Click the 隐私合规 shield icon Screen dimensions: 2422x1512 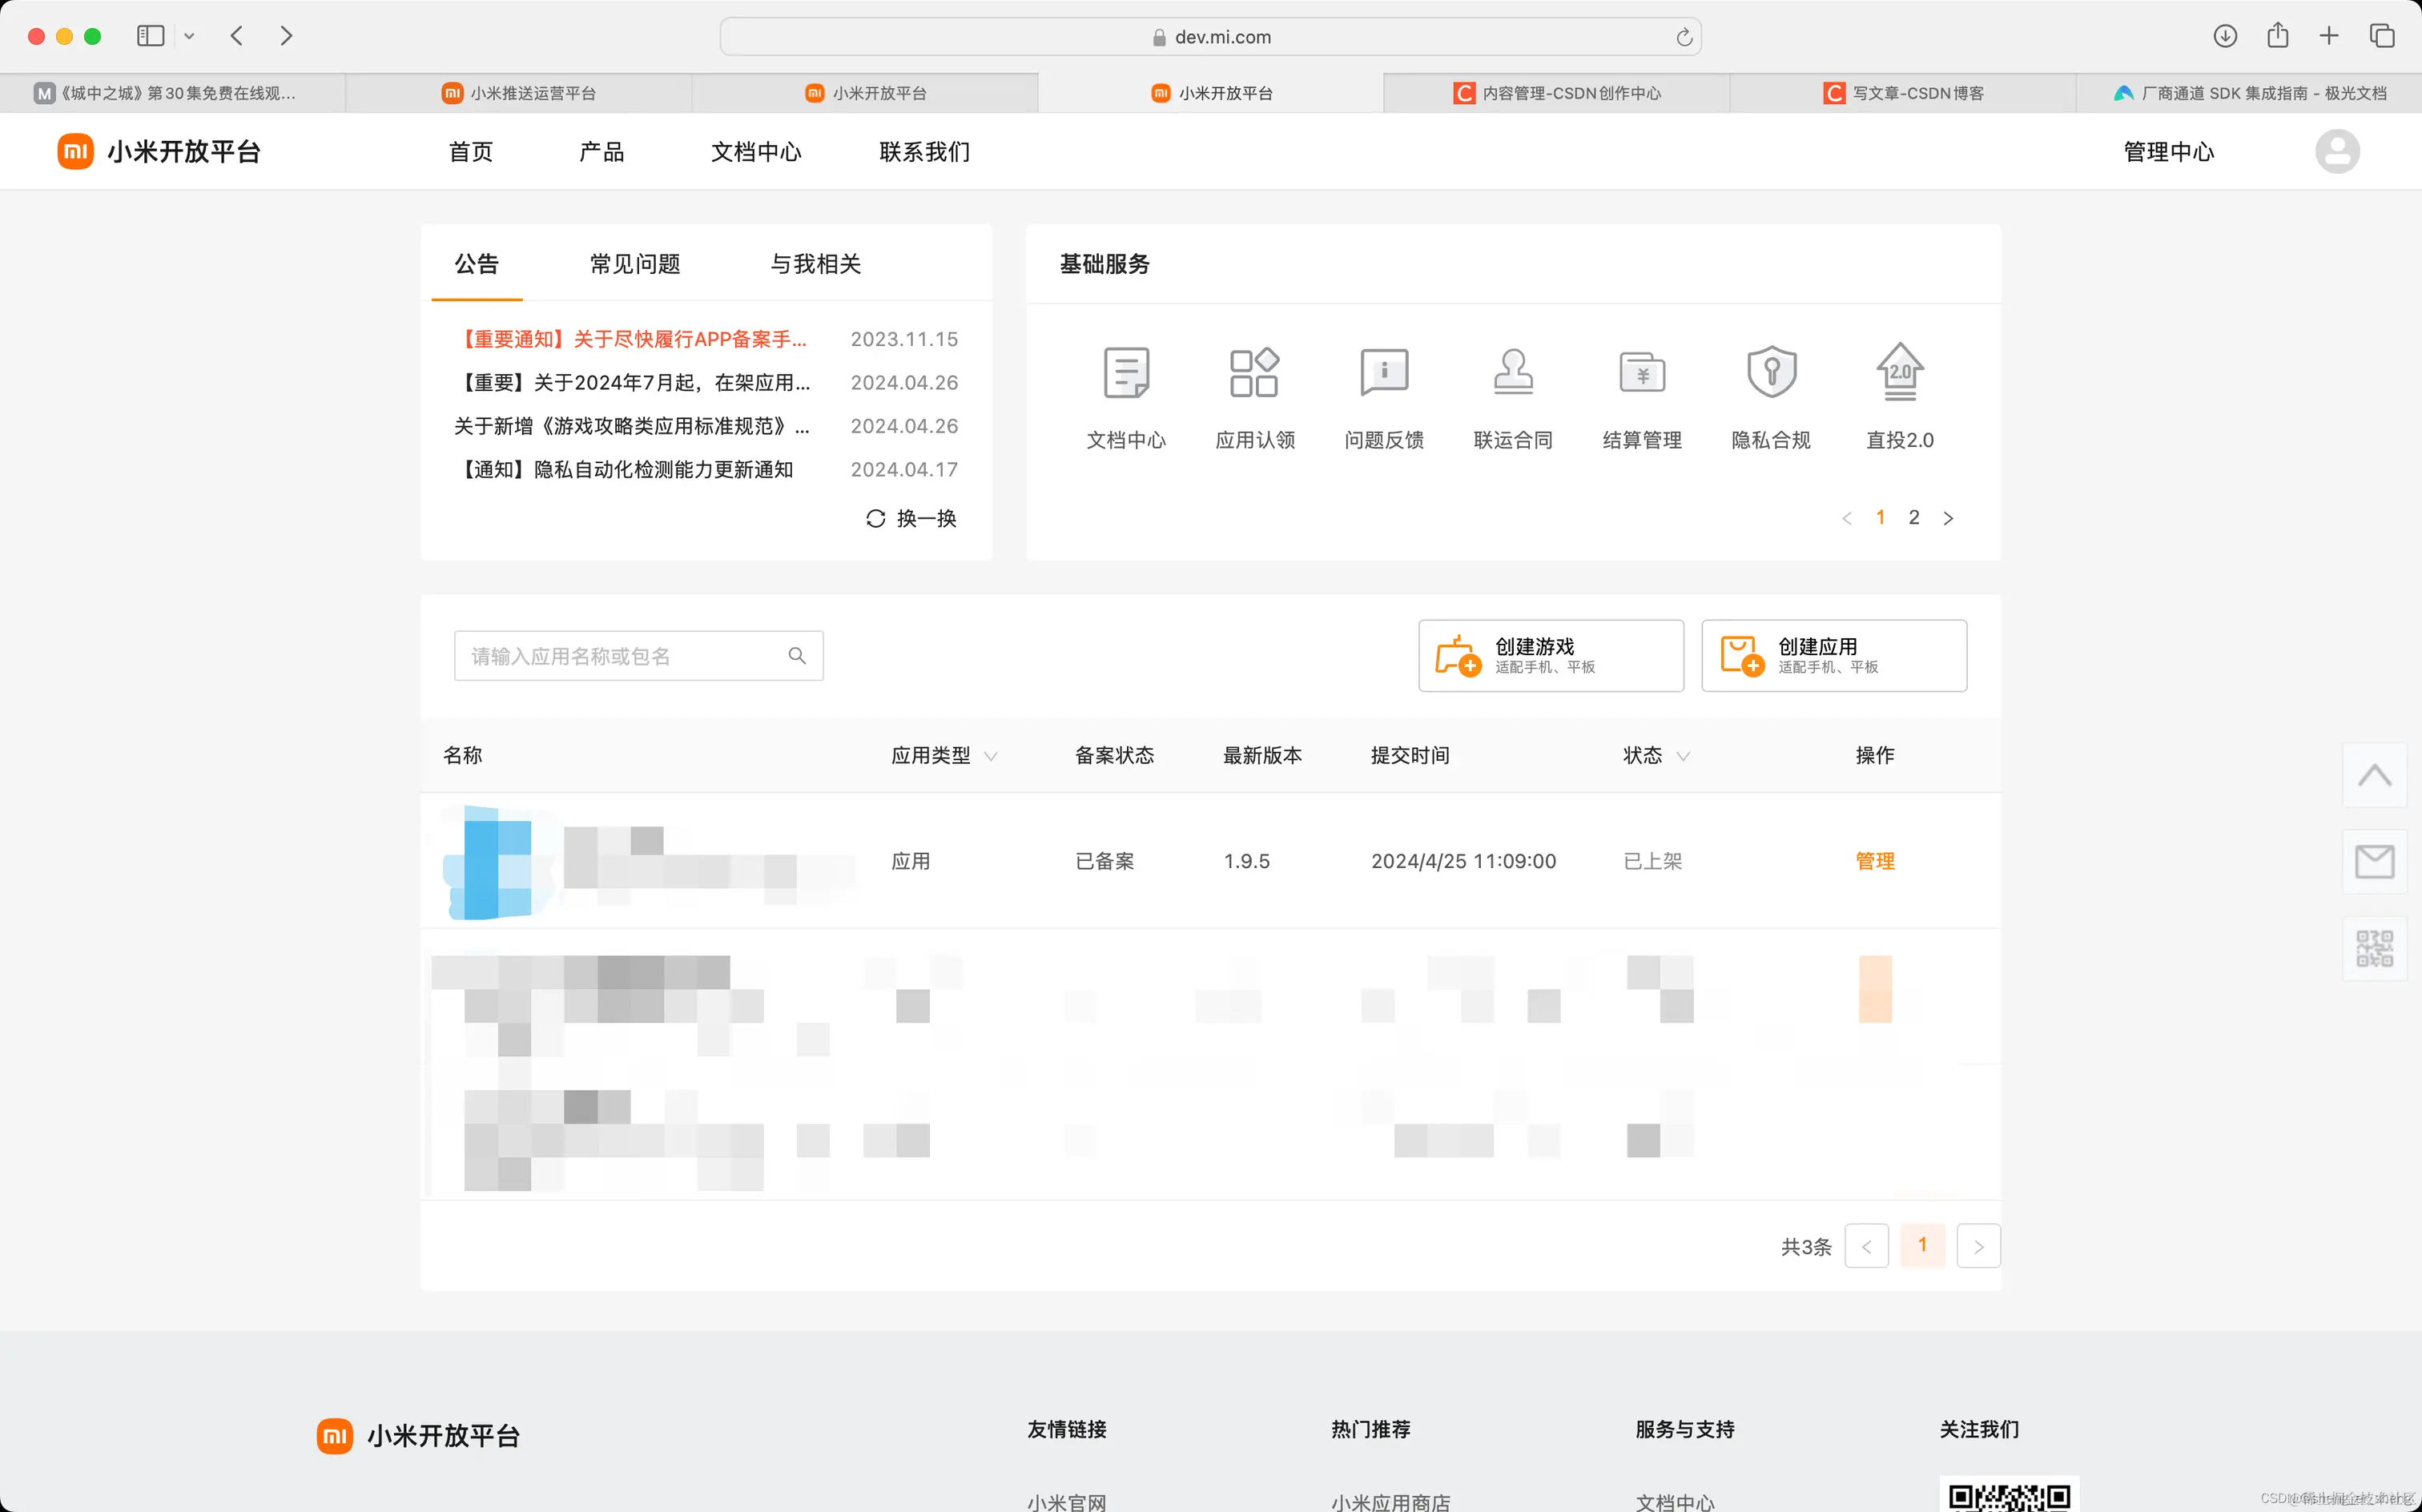click(1771, 373)
